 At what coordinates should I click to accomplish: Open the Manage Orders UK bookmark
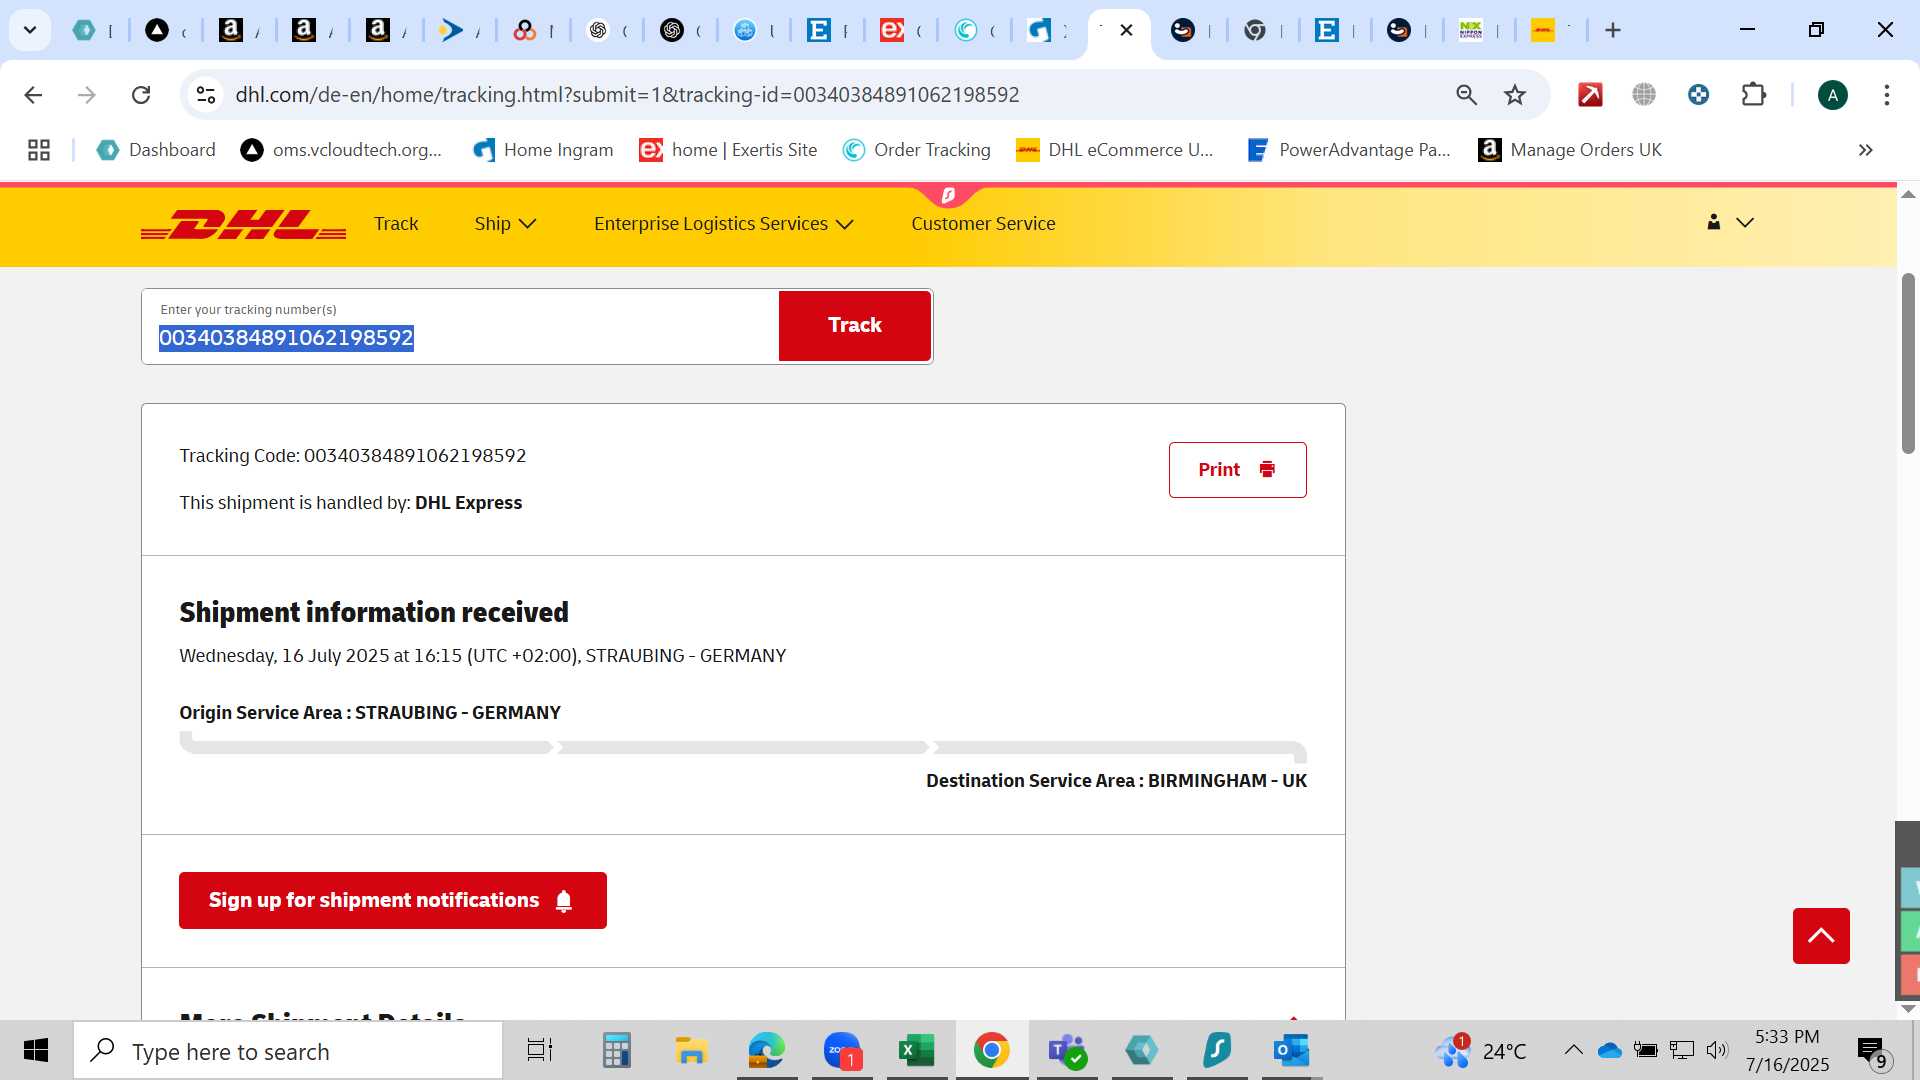tap(1570, 150)
